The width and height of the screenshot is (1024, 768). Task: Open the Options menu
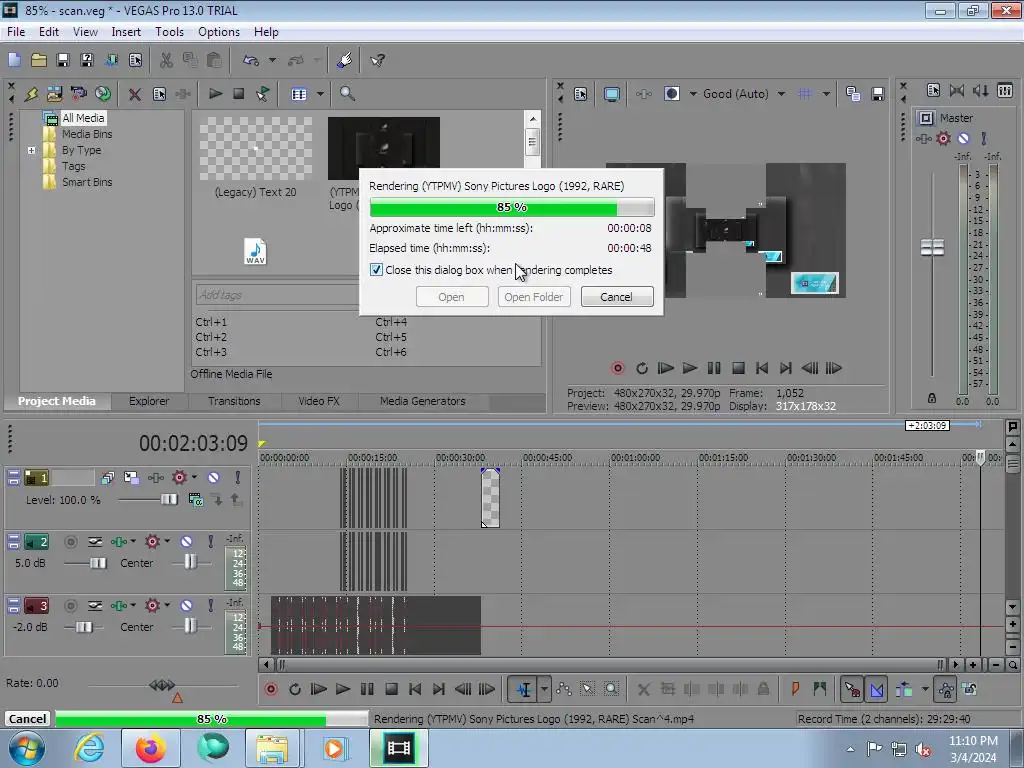[x=219, y=31]
